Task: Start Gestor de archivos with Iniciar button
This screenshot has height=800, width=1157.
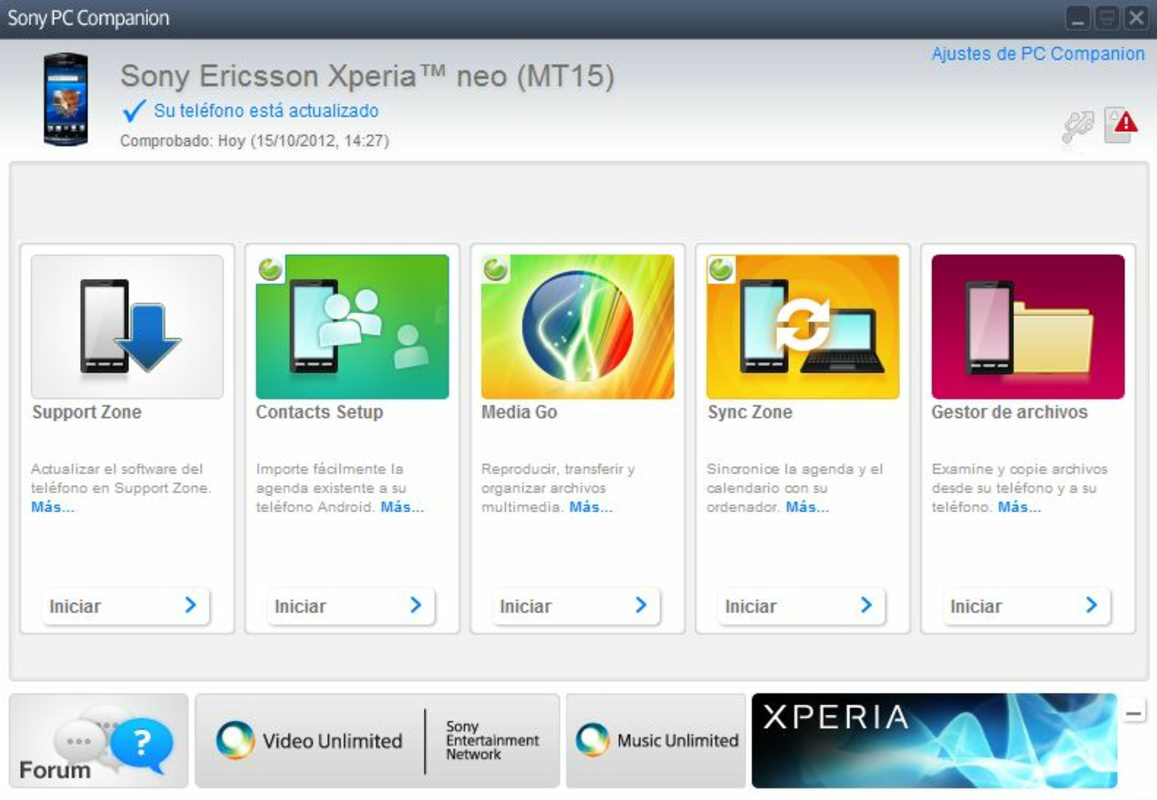Action: pos(1026,606)
